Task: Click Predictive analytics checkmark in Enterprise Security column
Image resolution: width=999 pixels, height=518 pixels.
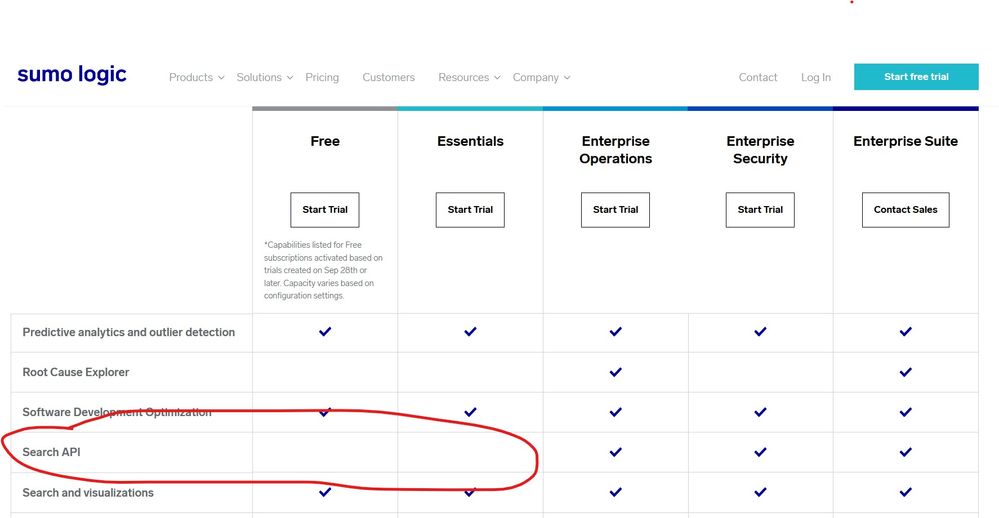Action: 760,331
